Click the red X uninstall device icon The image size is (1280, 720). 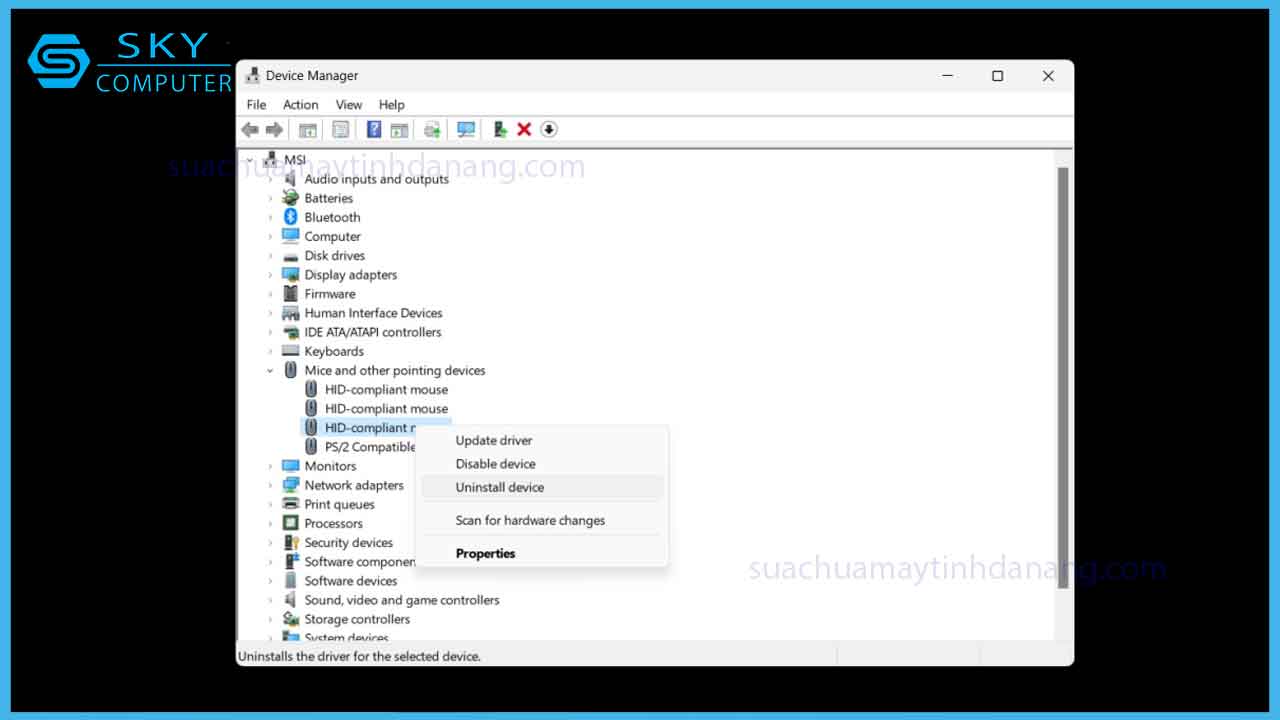[x=524, y=130]
